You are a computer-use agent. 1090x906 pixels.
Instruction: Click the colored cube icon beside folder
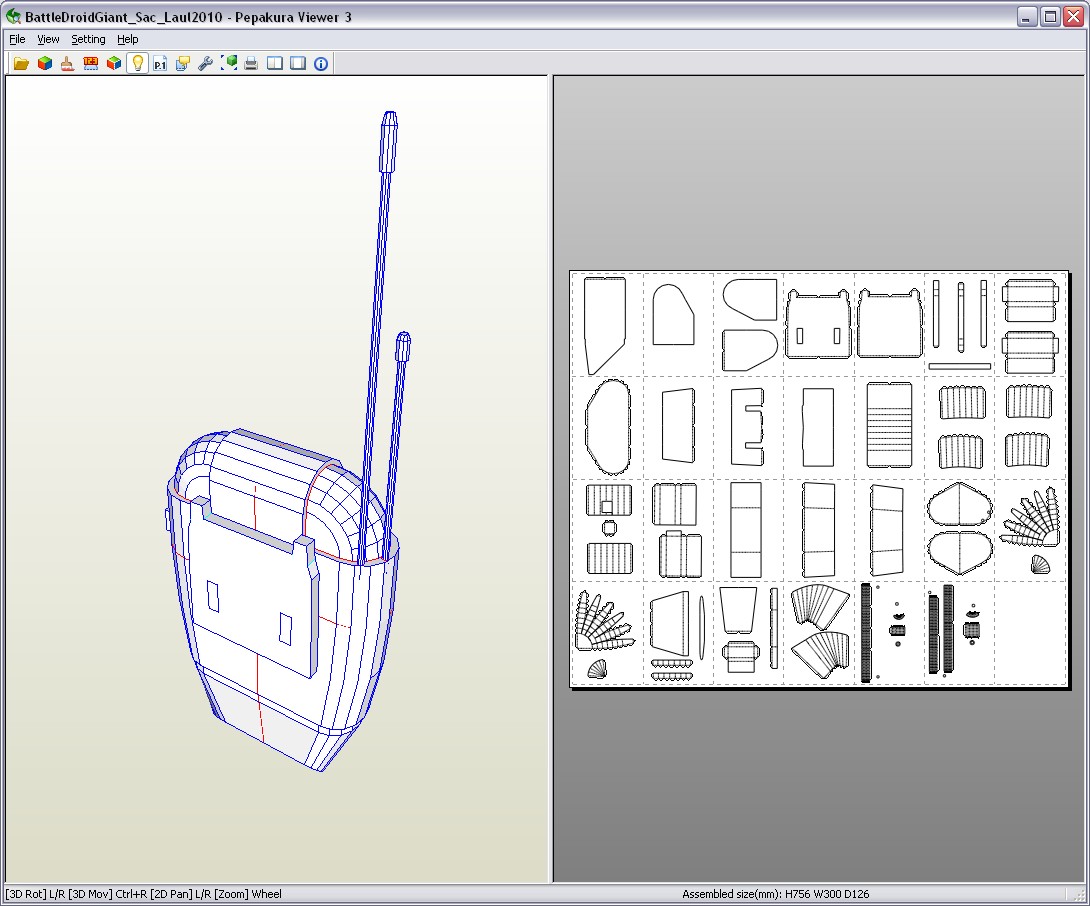tap(44, 63)
